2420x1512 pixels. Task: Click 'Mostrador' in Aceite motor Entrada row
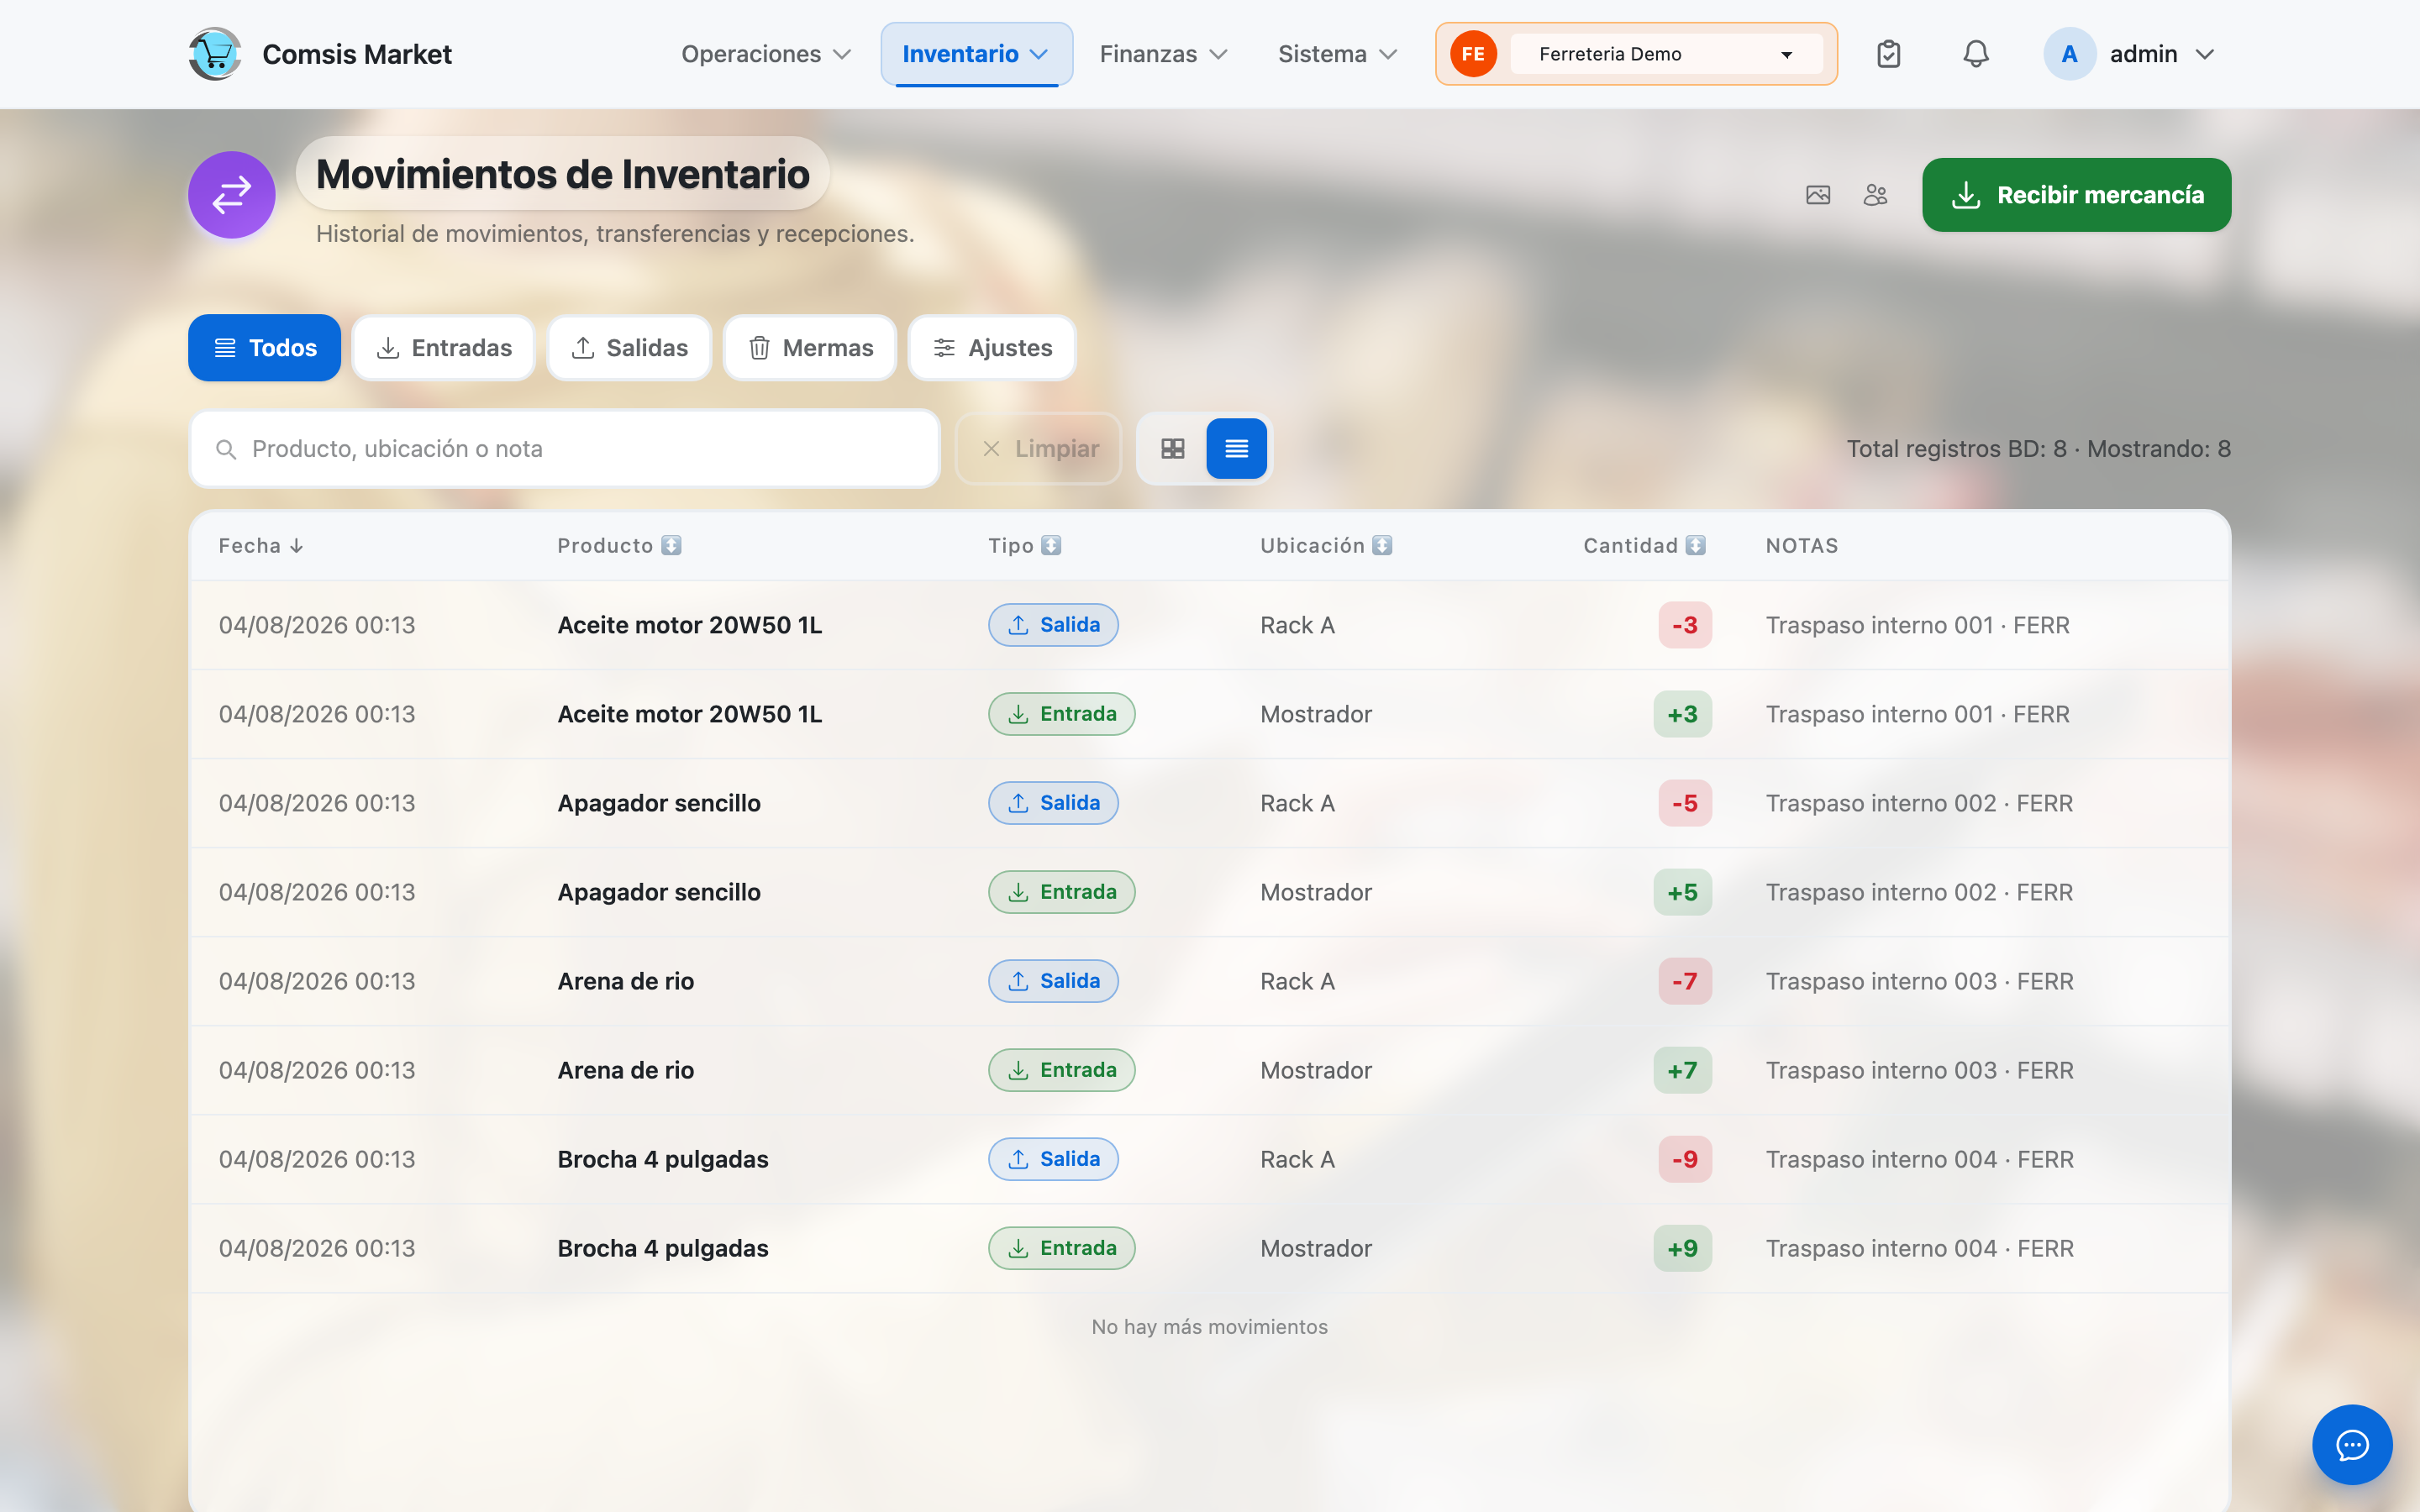click(x=1316, y=714)
